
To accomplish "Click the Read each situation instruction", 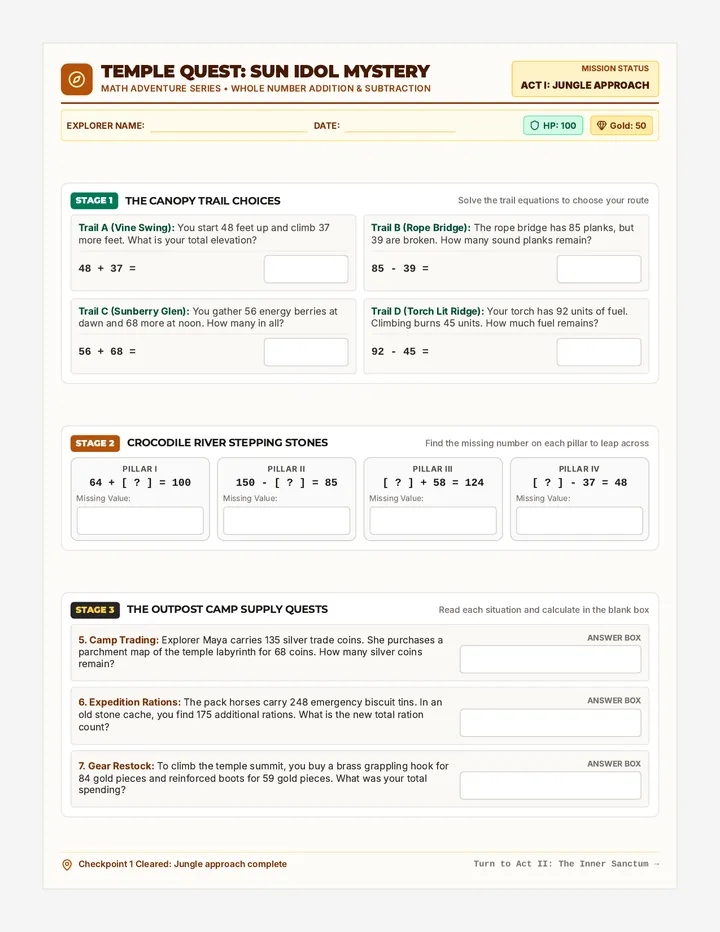I will pos(544,610).
